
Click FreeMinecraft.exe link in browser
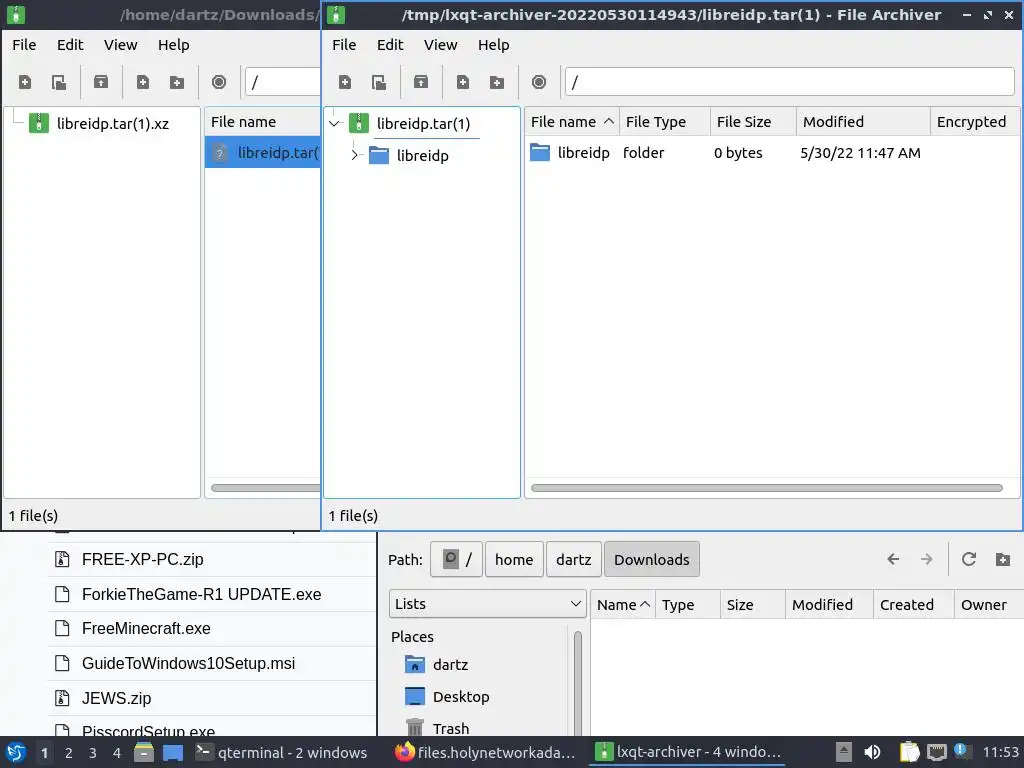click(x=146, y=628)
